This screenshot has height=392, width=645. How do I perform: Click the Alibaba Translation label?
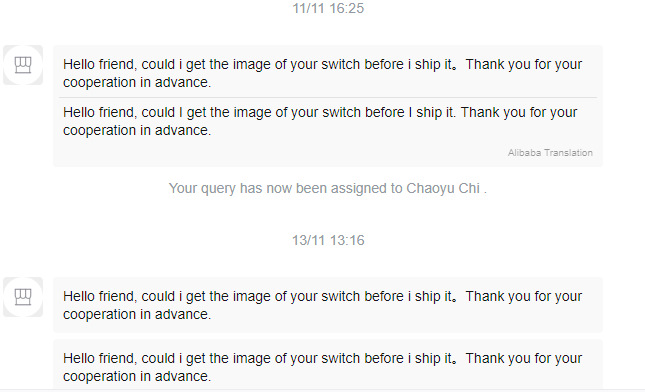coord(550,153)
